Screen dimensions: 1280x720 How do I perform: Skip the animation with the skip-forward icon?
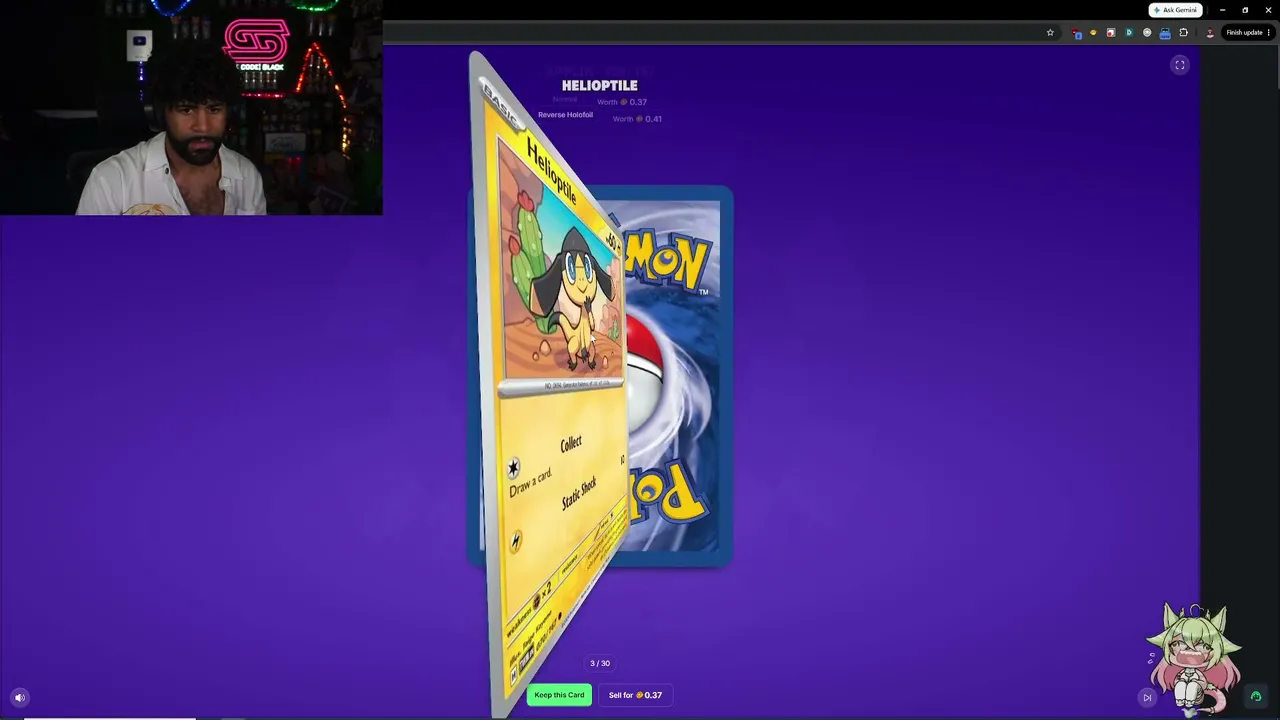[x=1147, y=697]
